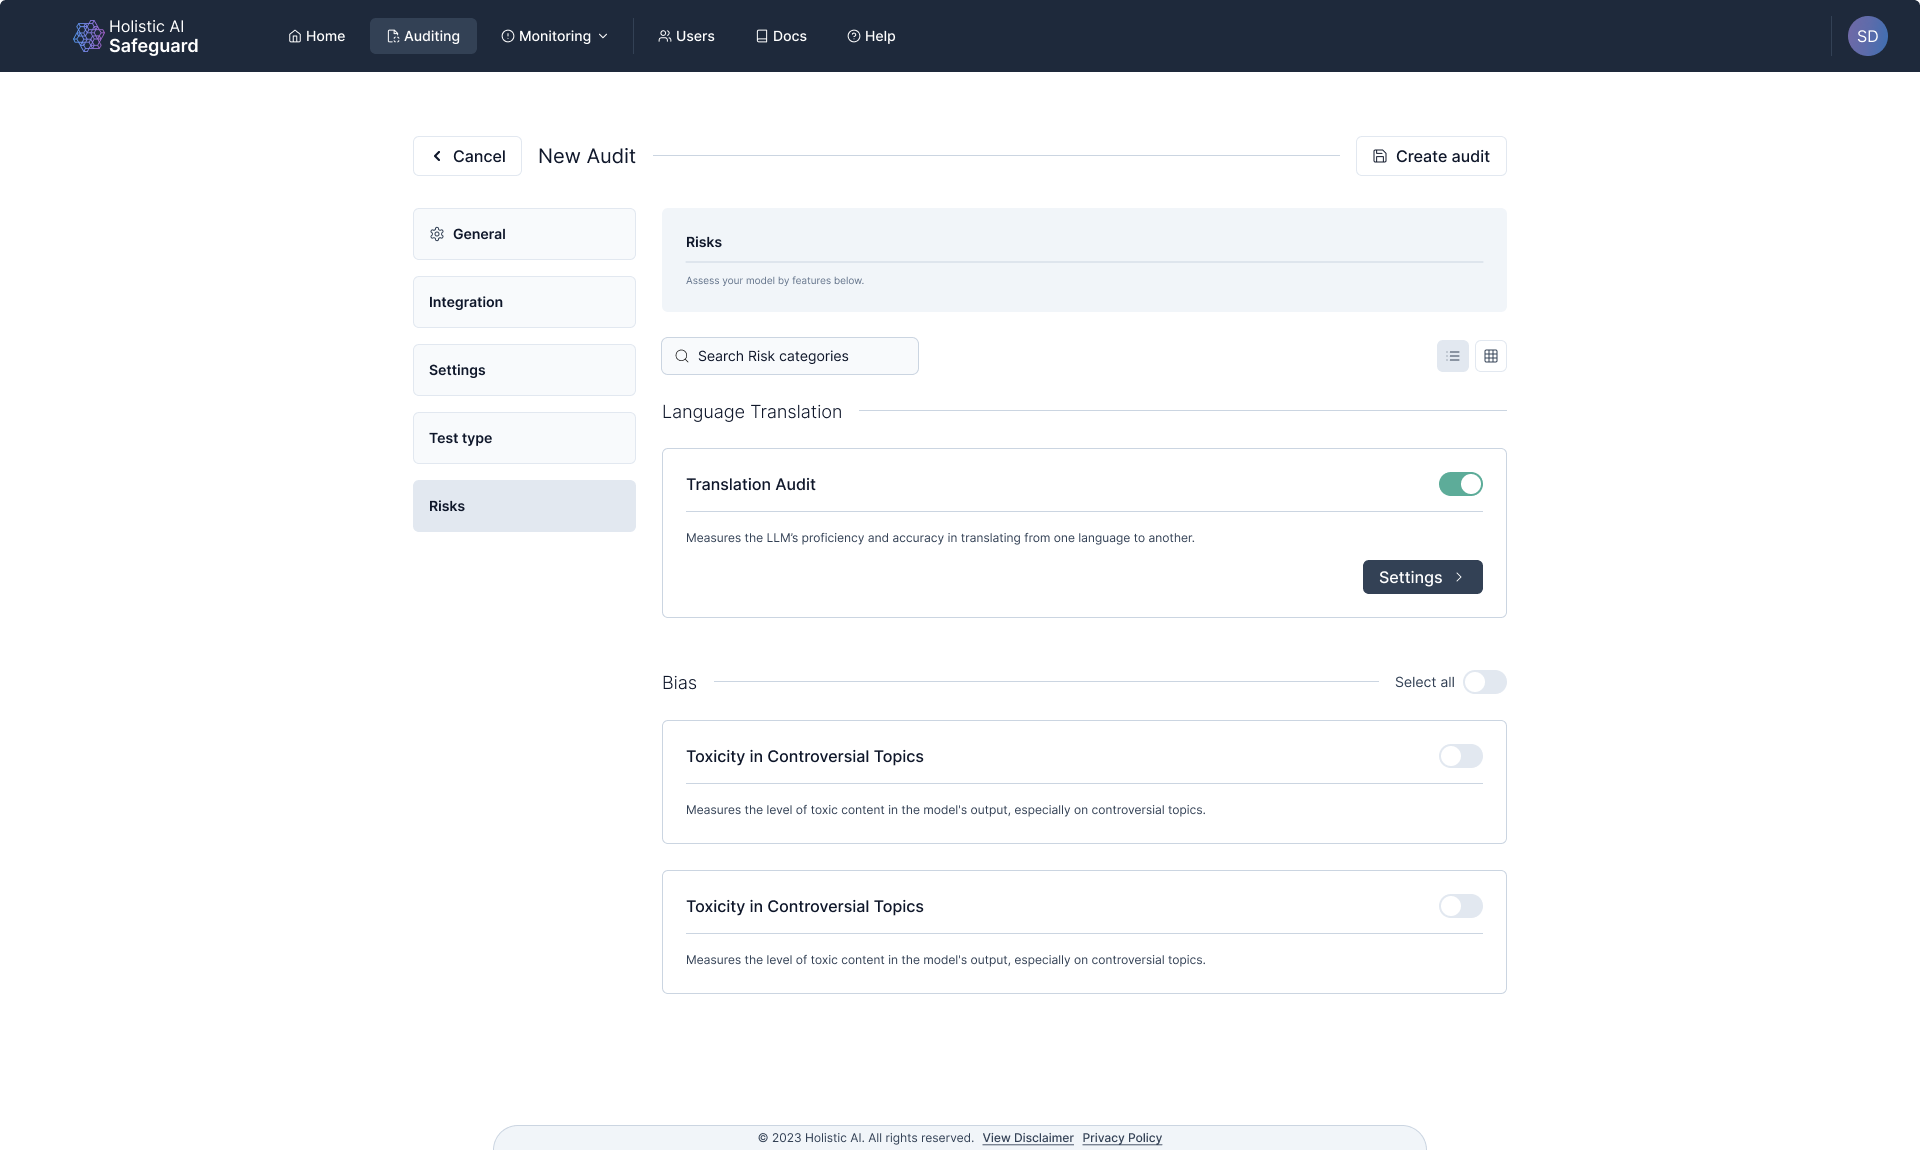Click the search magnifier icon
This screenshot has height=1150, width=1920.
point(682,356)
